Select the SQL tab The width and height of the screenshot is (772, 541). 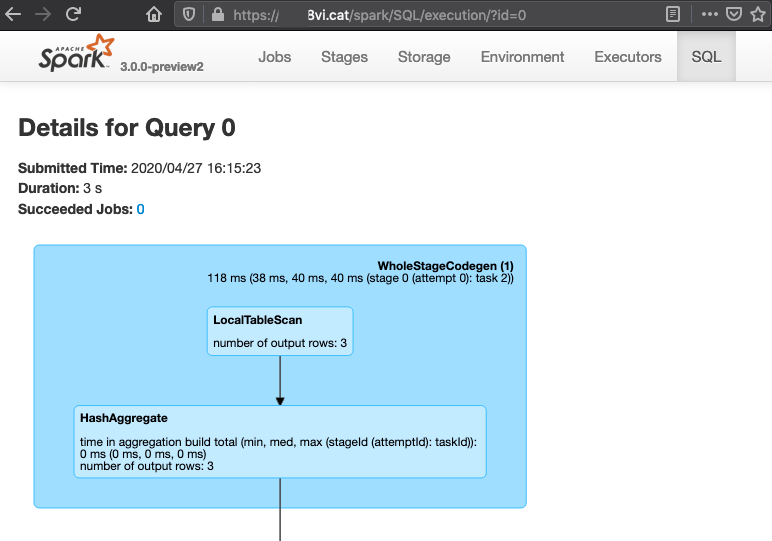pyautogui.click(x=707, y=57)
